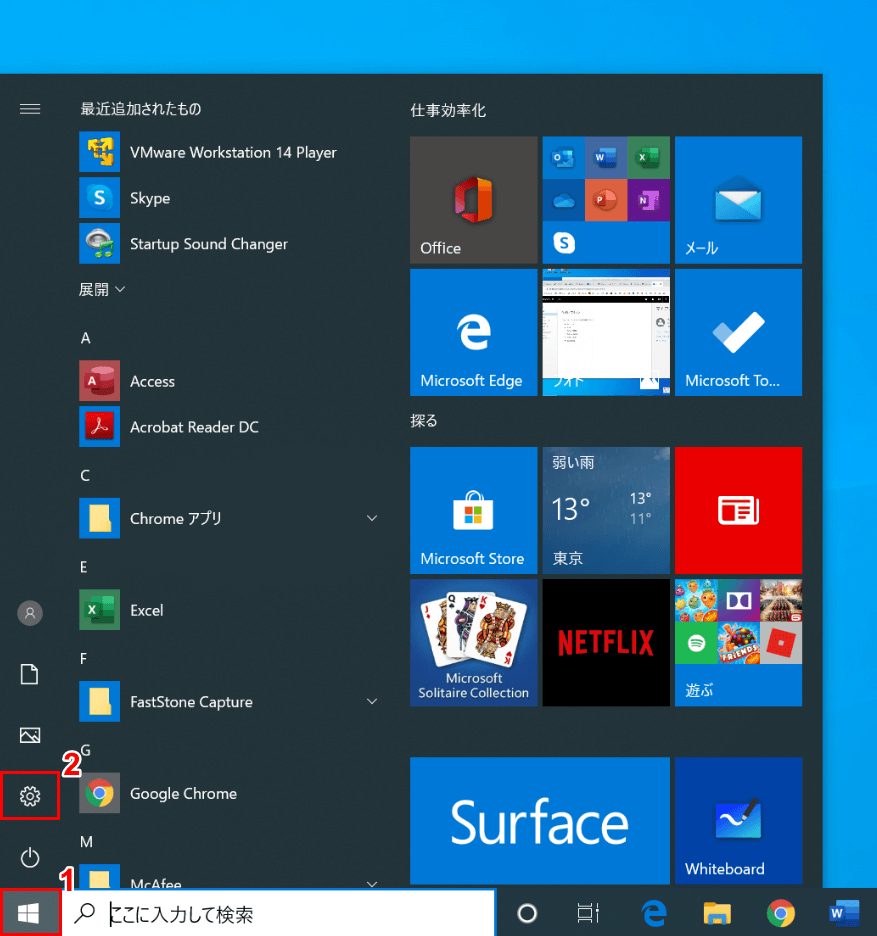Open Documents icon in Start sidebar
This screenshot has height=936, width=877.
pyautogui.click(x=30, y=674)
